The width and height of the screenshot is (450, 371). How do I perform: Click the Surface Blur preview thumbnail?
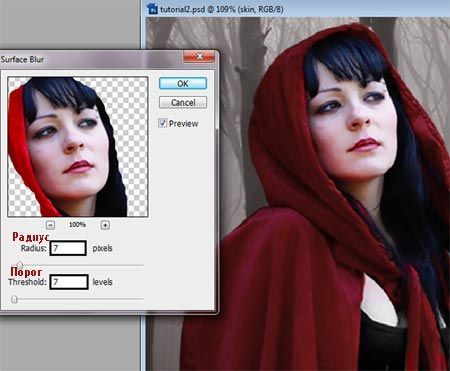click(78, 147)
